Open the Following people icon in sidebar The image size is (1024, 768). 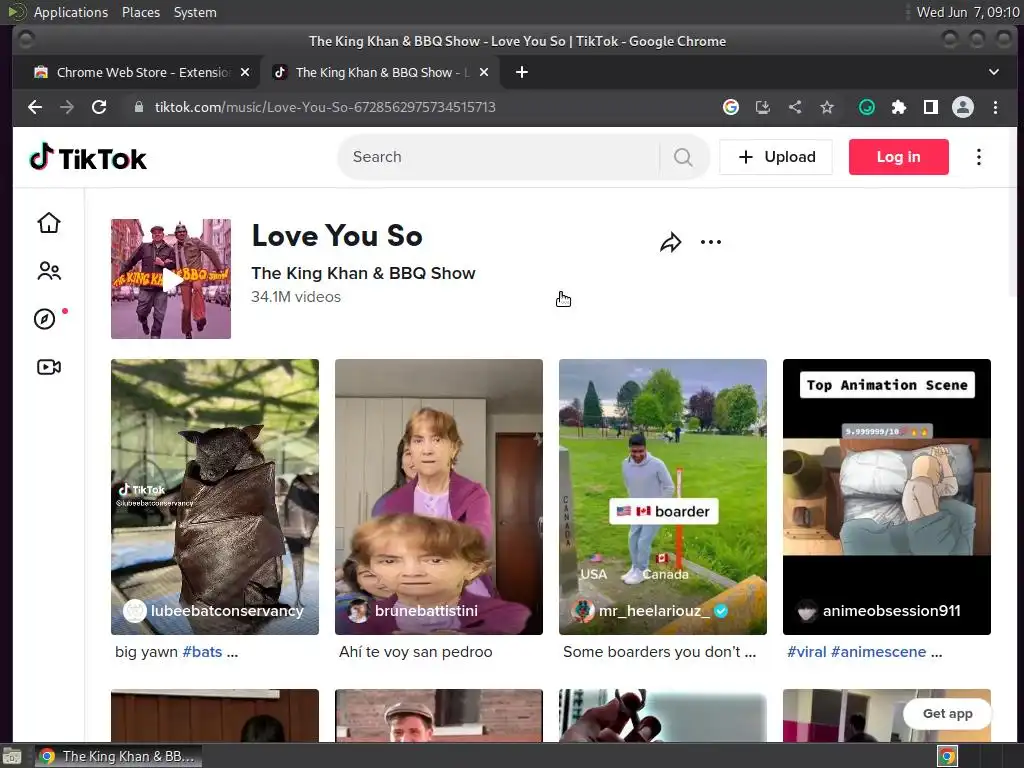coord(49,270)
